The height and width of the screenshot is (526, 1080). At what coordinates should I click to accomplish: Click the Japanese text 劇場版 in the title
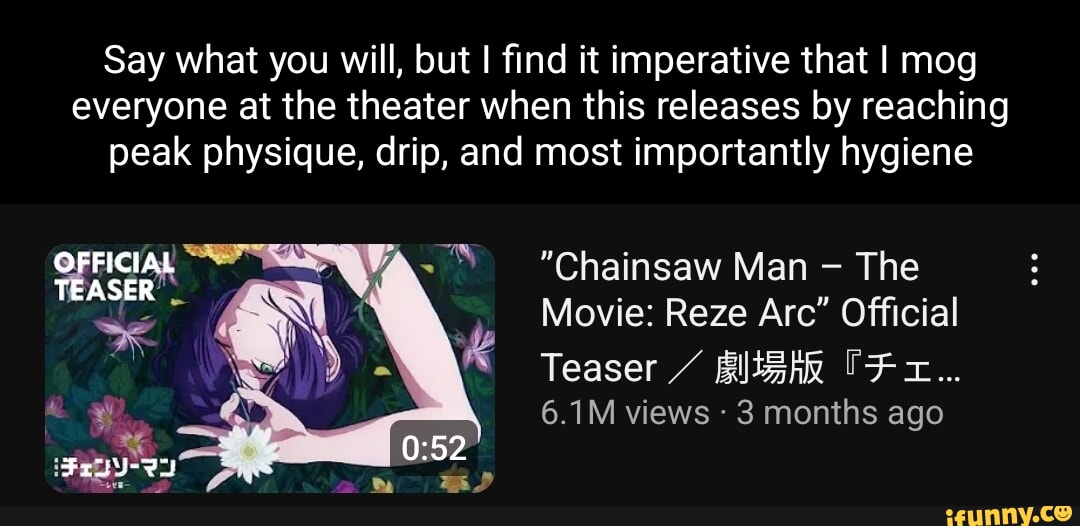(769, 366)
